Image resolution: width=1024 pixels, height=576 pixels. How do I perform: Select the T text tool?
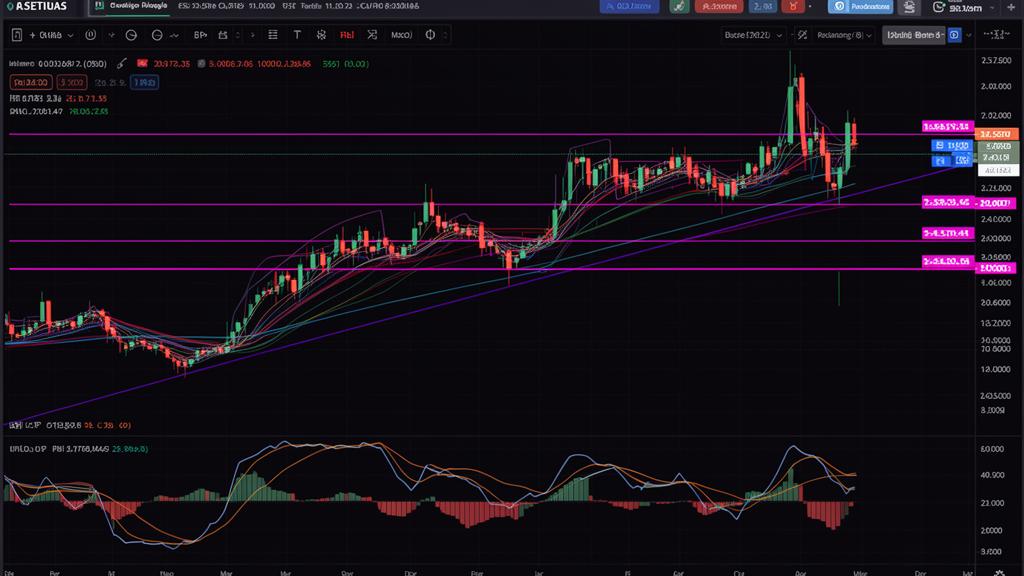coord(297,35)
